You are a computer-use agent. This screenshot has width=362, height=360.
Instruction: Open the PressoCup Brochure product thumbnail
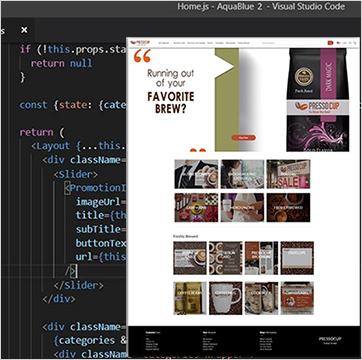(261, 258)
